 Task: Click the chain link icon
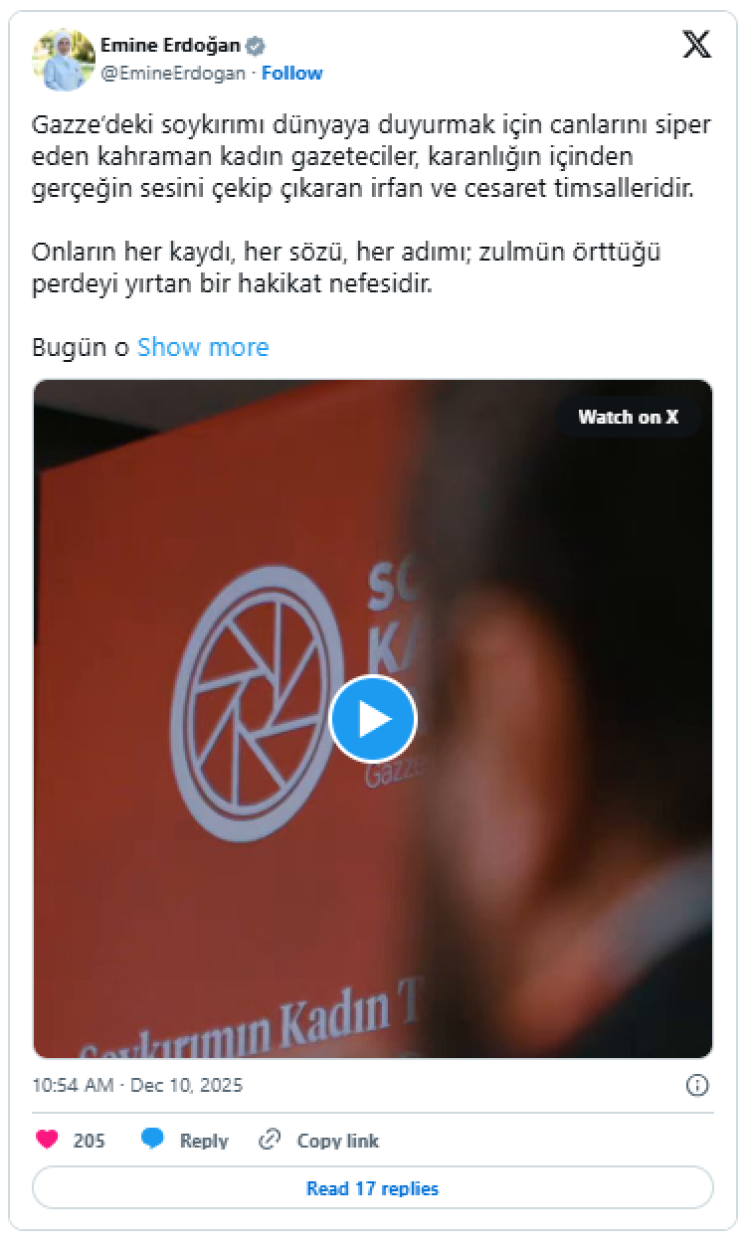click(x=269, y=1140)
